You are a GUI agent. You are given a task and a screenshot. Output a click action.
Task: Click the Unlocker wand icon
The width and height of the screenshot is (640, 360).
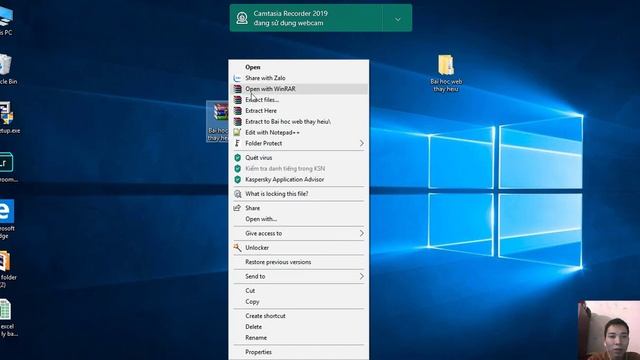point(237,247)
